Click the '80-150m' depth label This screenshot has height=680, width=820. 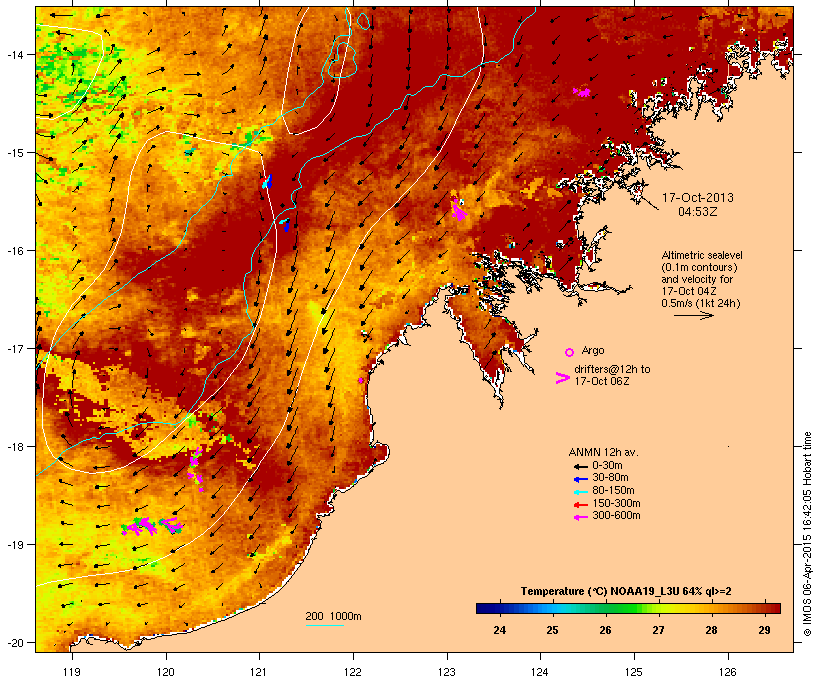click(613, 491)
